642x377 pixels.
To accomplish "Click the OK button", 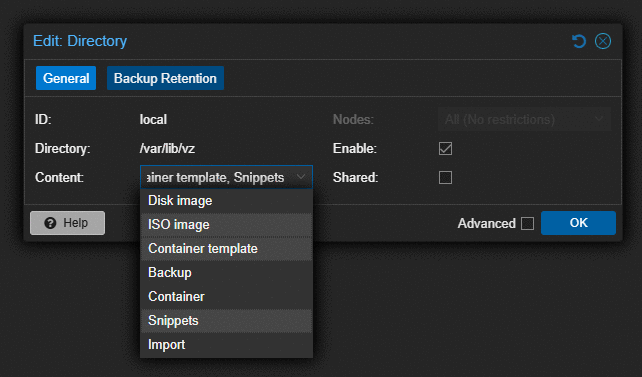I will [578, 223].
